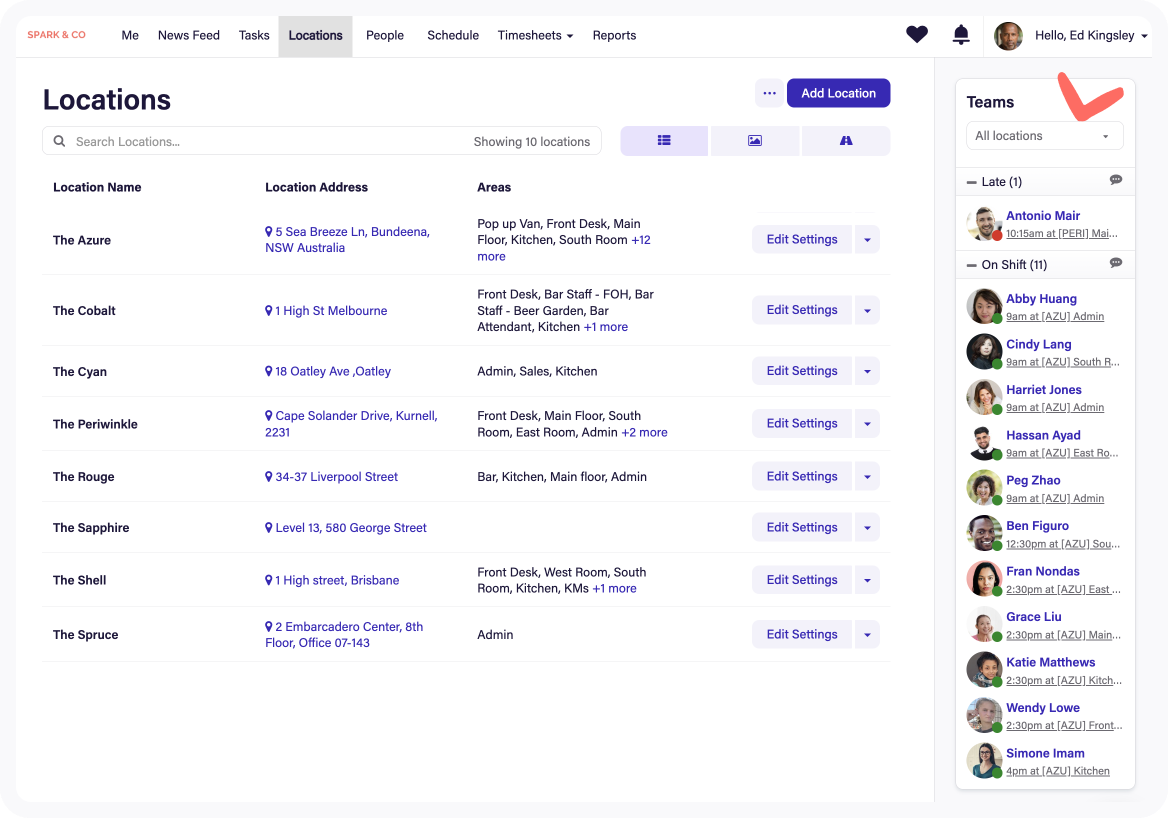Collapse the On Shift (11) section

tap(971, 265)
